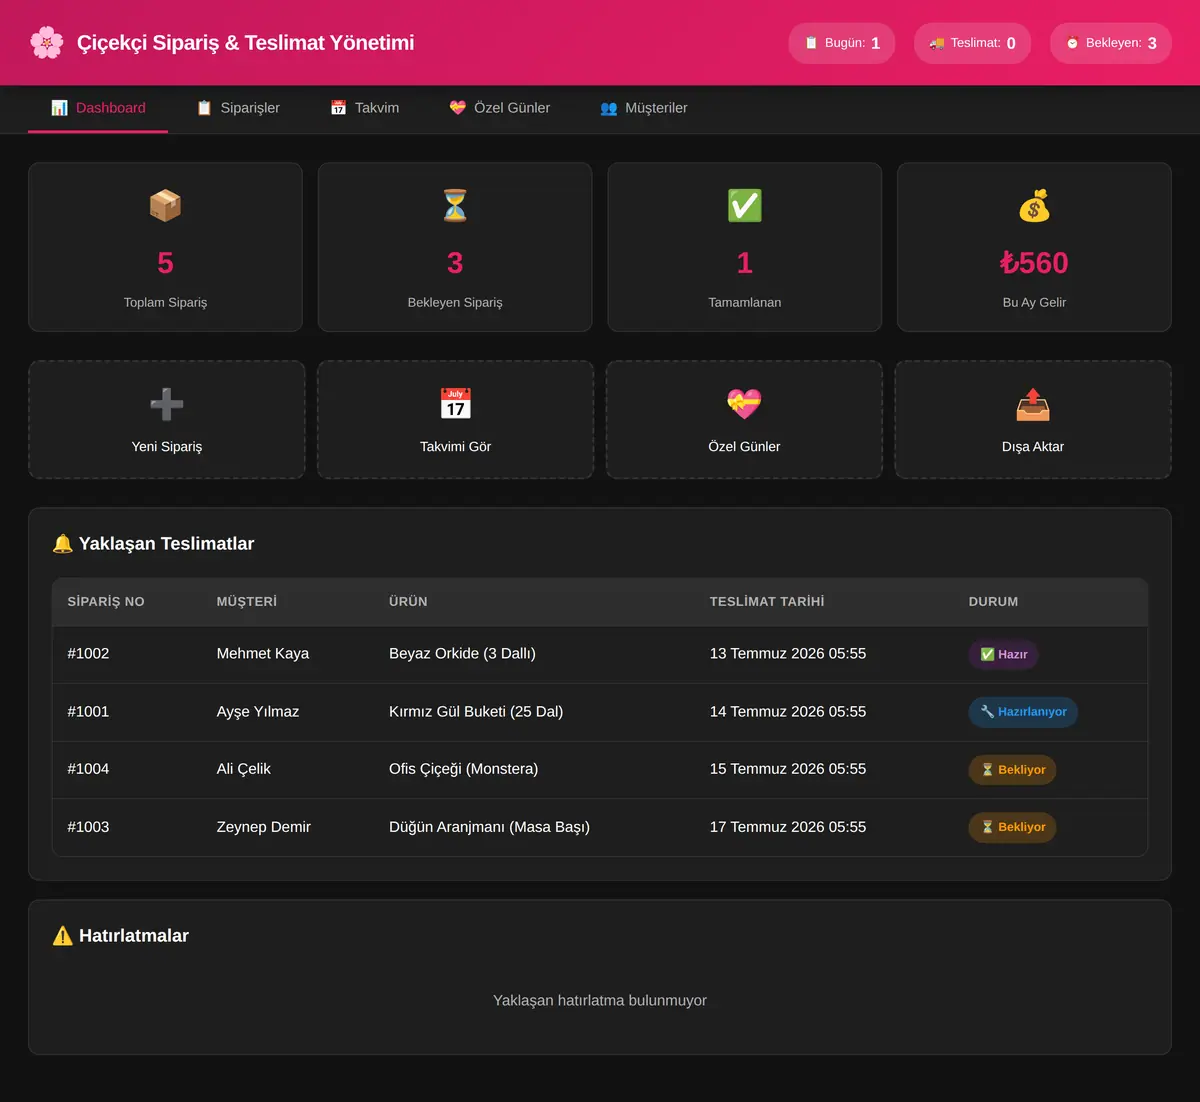The height and width of the screenshot is (1102, 1200).
Task: Click the Takvimi Gör action label
Action: coord(456,447)
